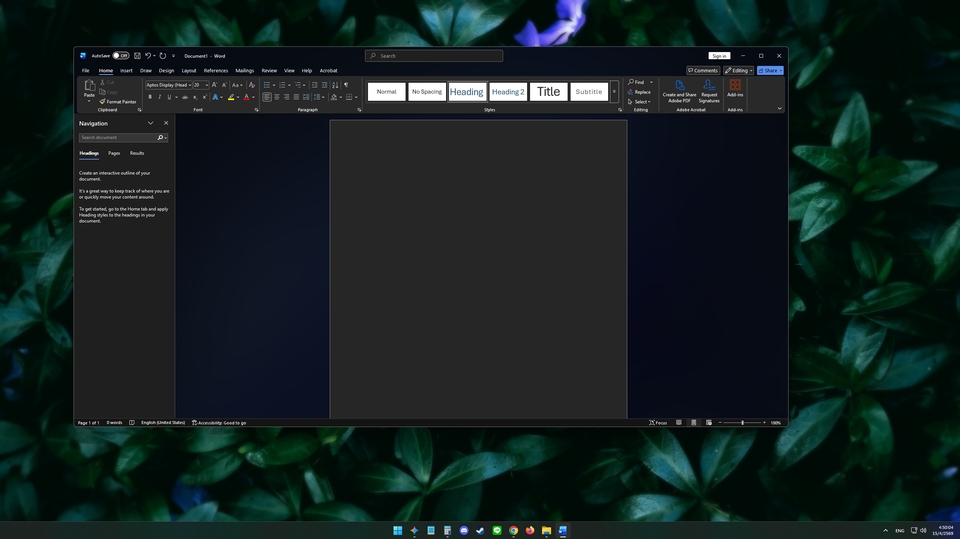Click the Create and Share Adobe PDF icon
Image resolution: width=960 pixels, height=539 pixels.
[679, 87]
